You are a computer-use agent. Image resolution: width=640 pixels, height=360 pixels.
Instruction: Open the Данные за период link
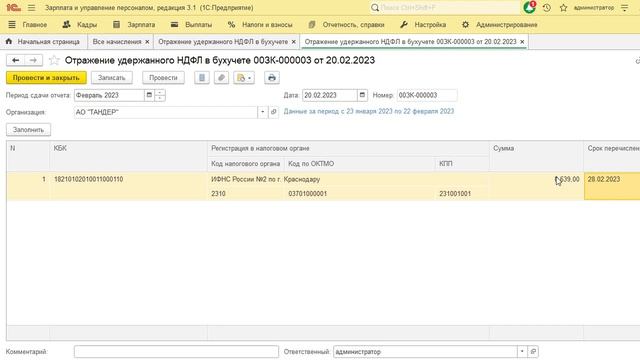click(369, 111)
